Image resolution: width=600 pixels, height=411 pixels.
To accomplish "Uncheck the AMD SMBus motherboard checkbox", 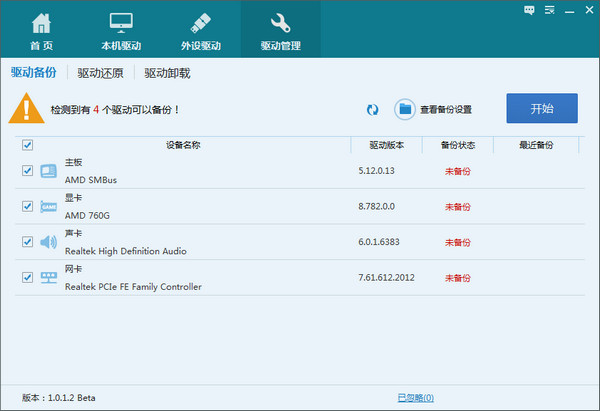I will point(28,171).
